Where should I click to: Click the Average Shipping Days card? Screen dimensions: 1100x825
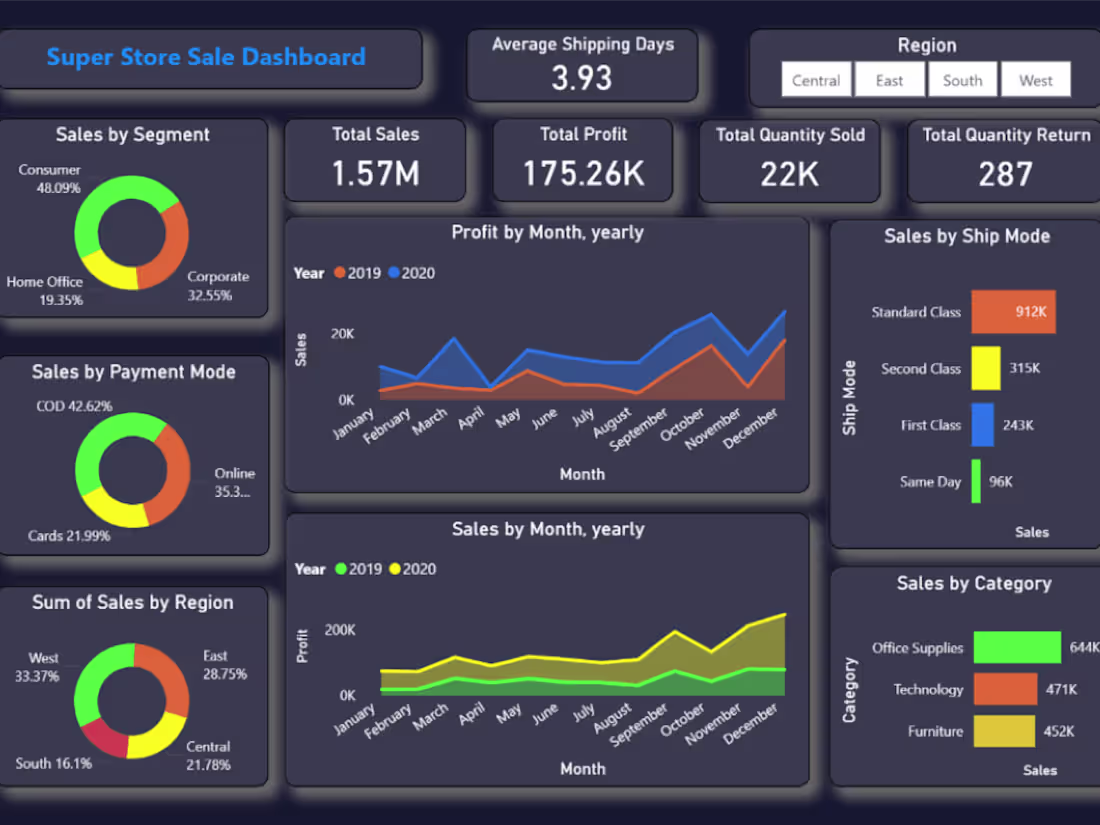(x=583, y=62)
